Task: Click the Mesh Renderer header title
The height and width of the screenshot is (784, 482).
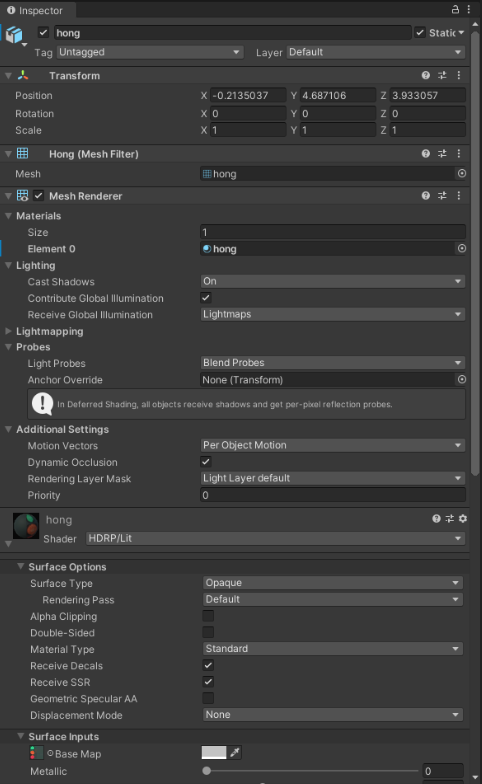Action: click(x=86, y=196)
